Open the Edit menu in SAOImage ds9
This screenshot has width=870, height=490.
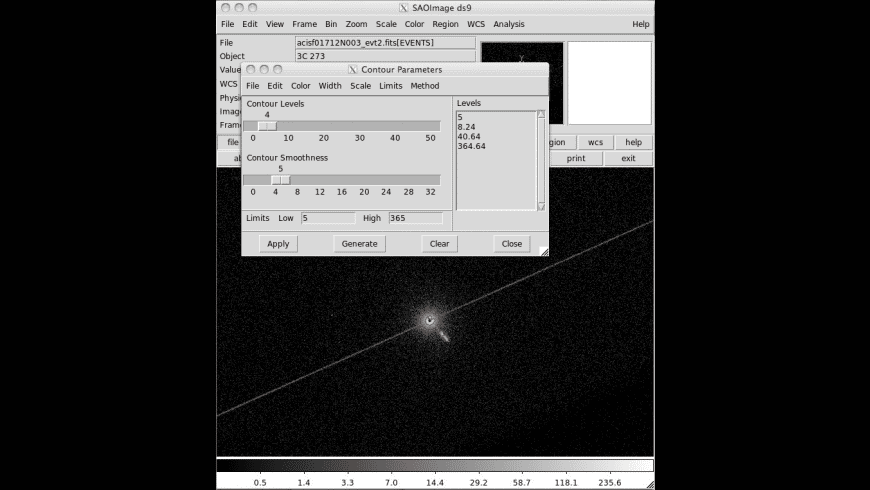coord(250,24)
